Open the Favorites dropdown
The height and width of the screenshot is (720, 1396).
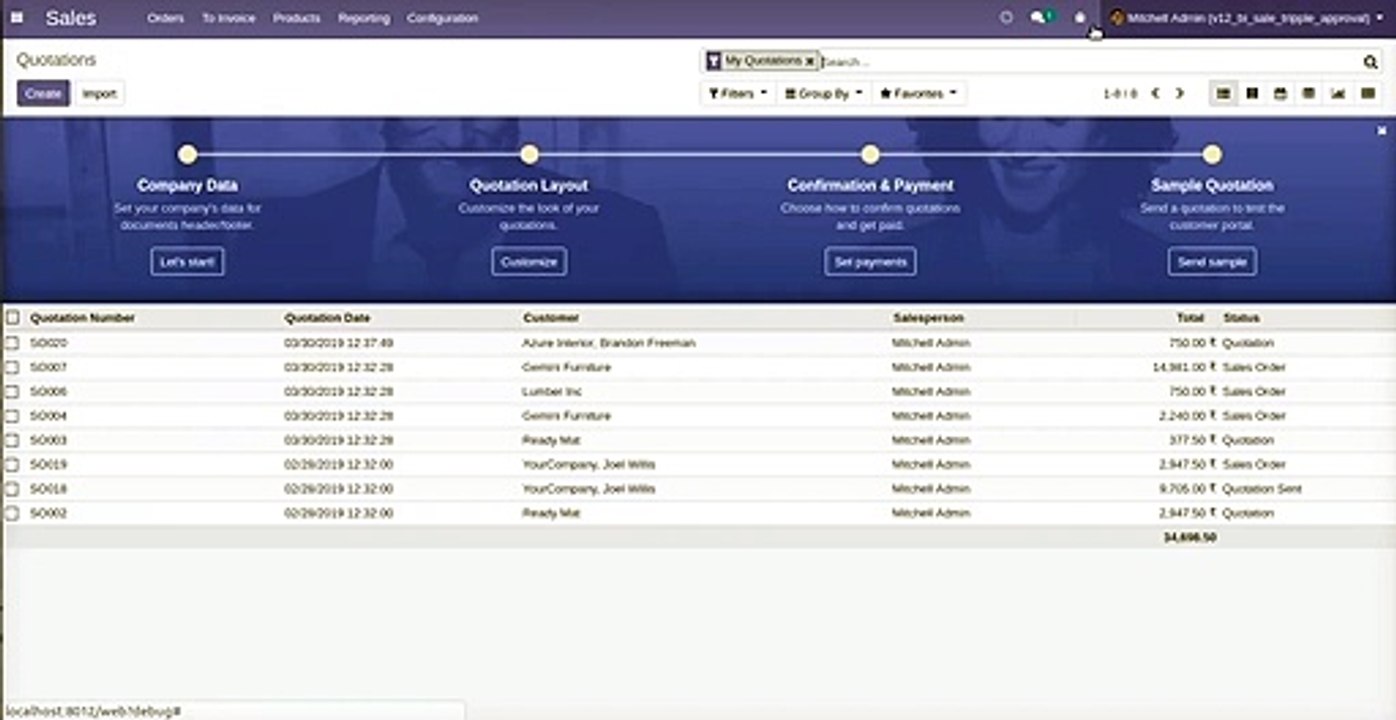[918, 93]
